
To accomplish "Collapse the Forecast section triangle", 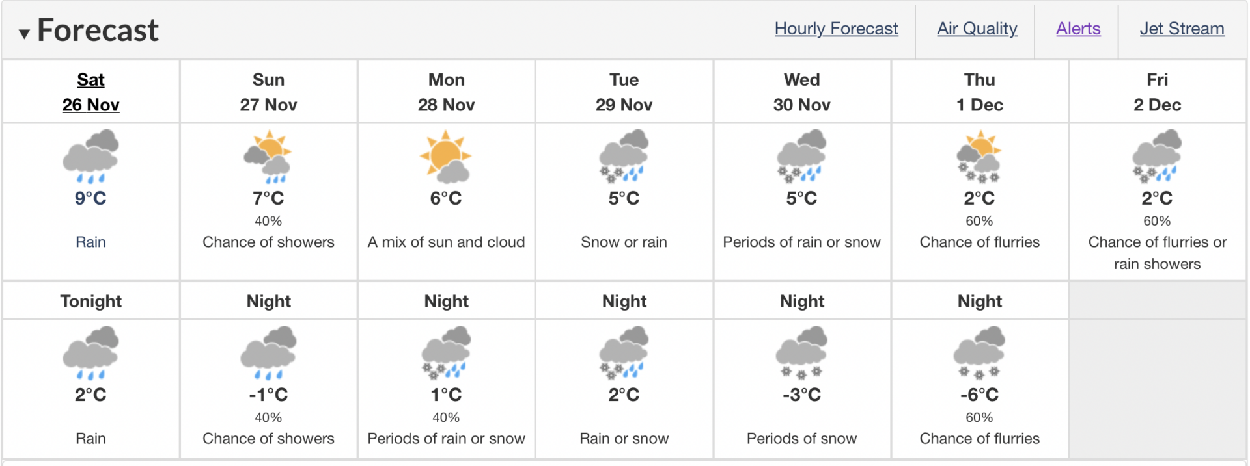I will [24, 33].
